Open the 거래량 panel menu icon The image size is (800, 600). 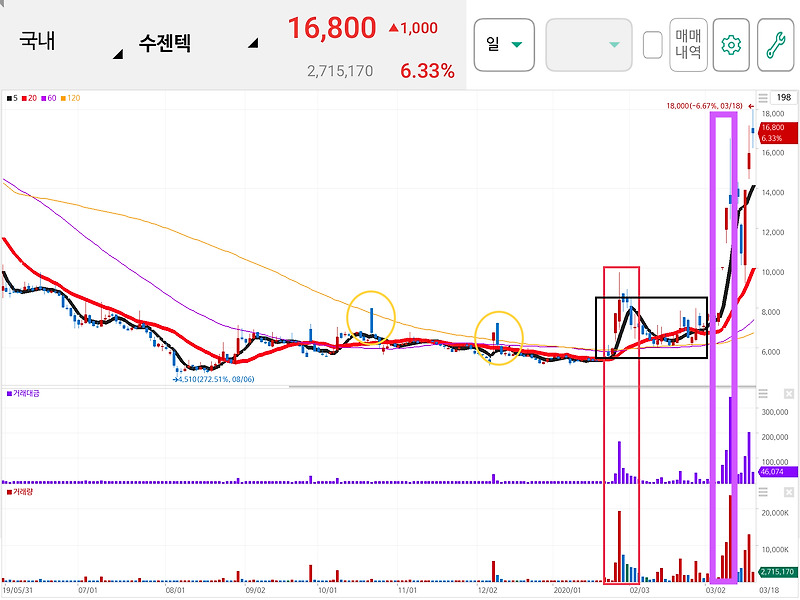click(x=763, y=492)
